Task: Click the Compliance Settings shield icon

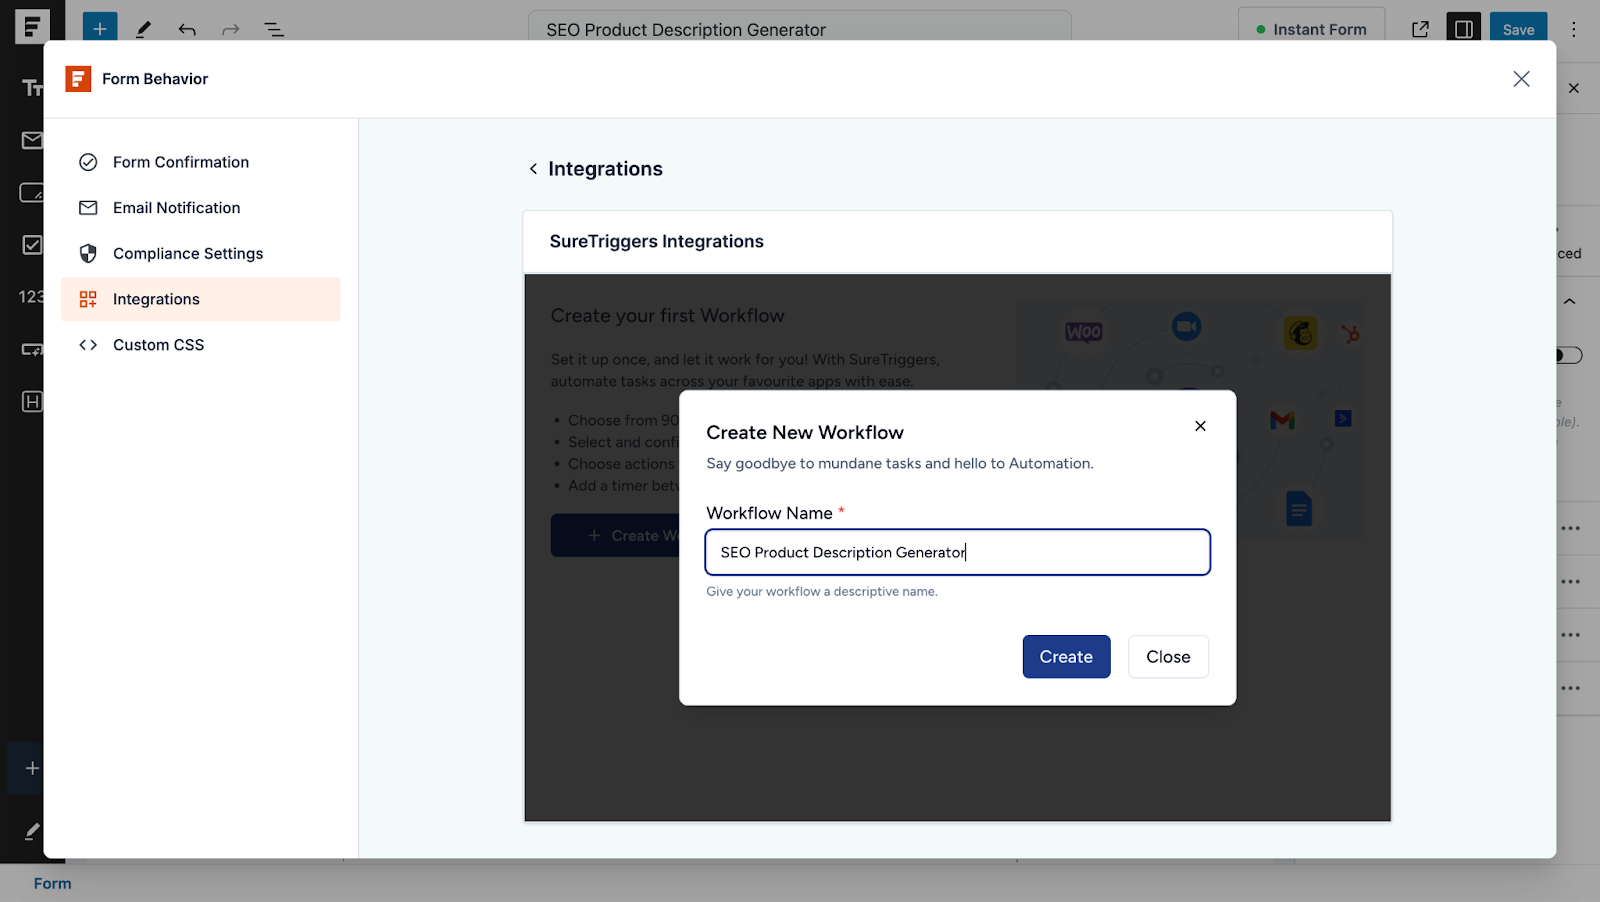Action: (x=88, y=253)
